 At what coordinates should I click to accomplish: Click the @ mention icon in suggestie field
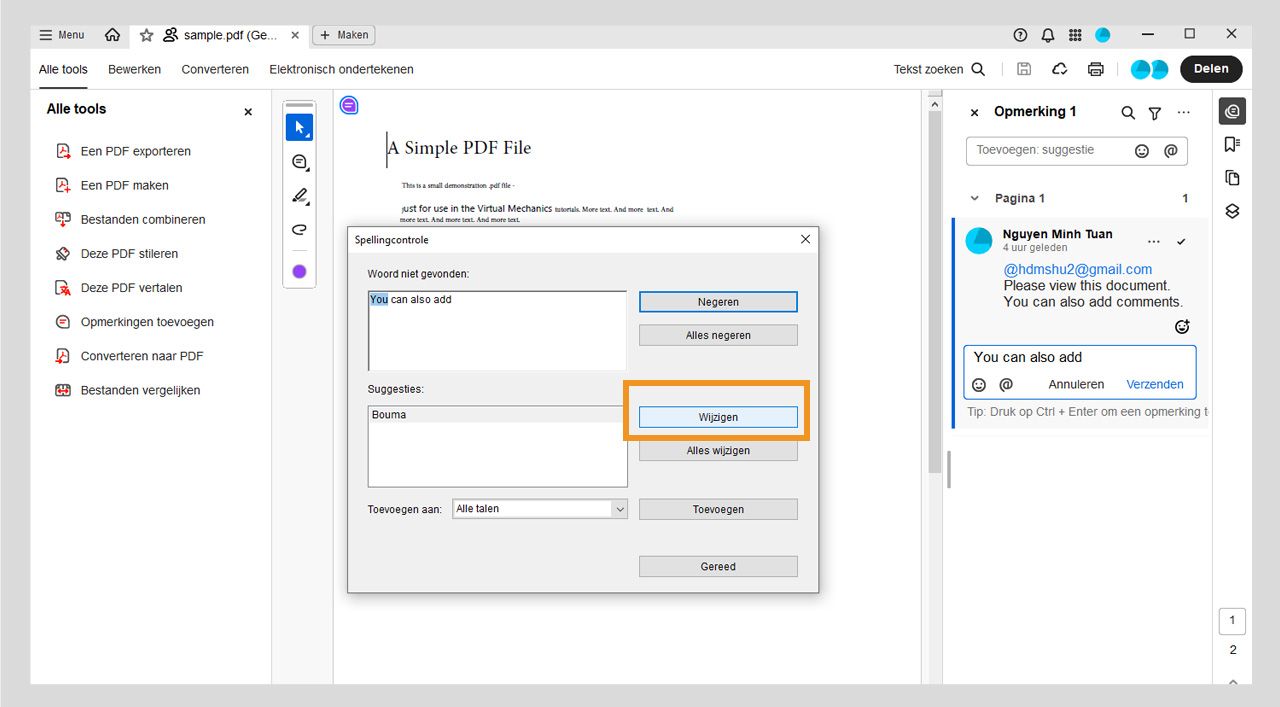(x=1170, y=151)
